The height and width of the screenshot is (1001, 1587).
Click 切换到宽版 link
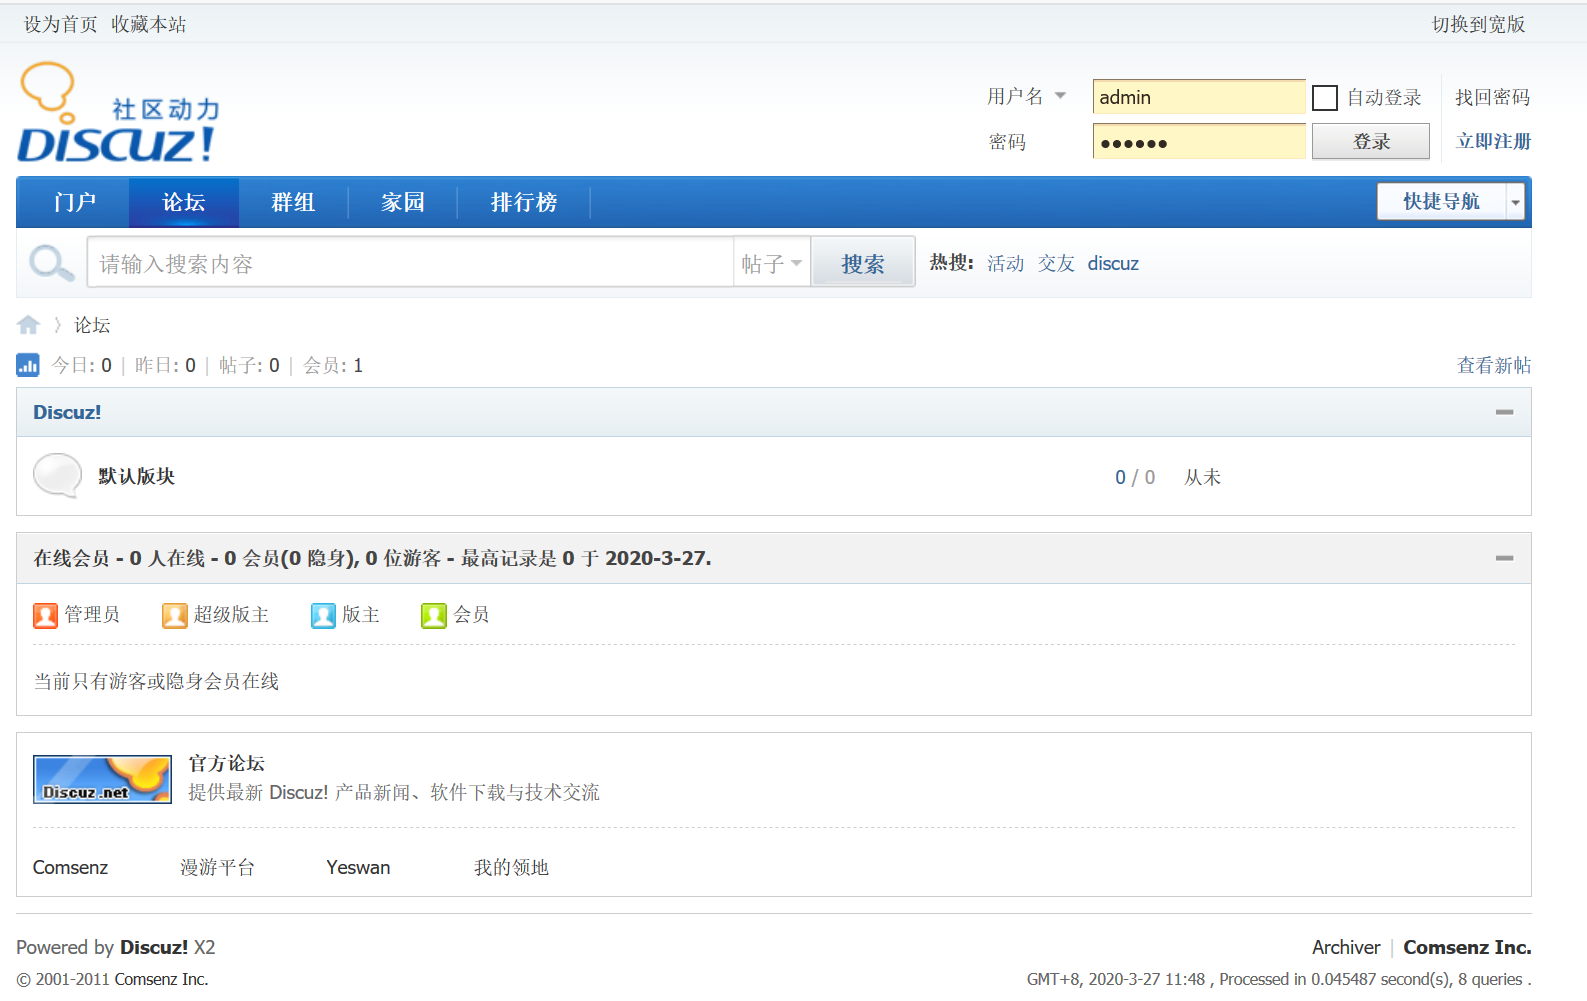point(1478,24)
